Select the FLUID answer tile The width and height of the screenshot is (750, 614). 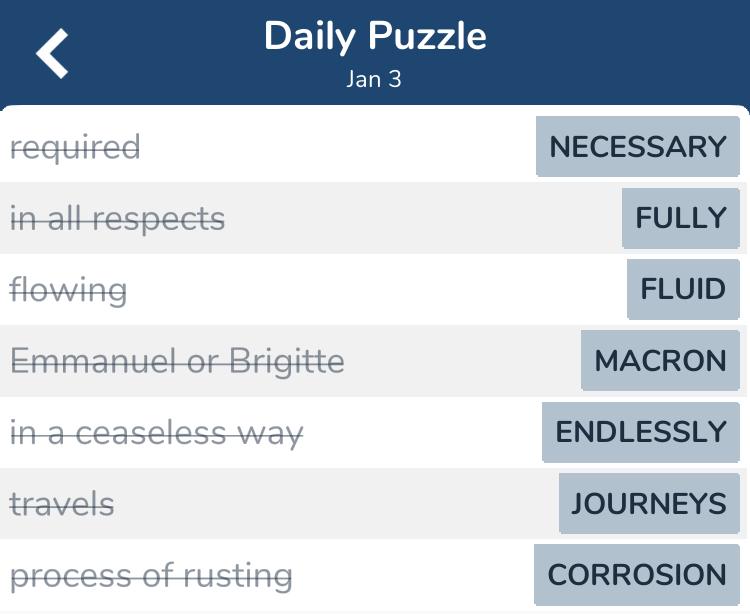pos(683,289)
